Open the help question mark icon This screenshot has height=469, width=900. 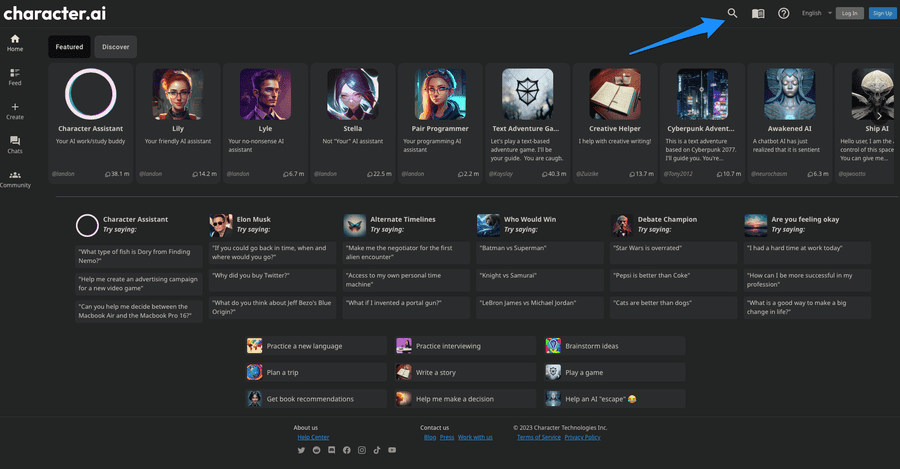tap(783, 13)
